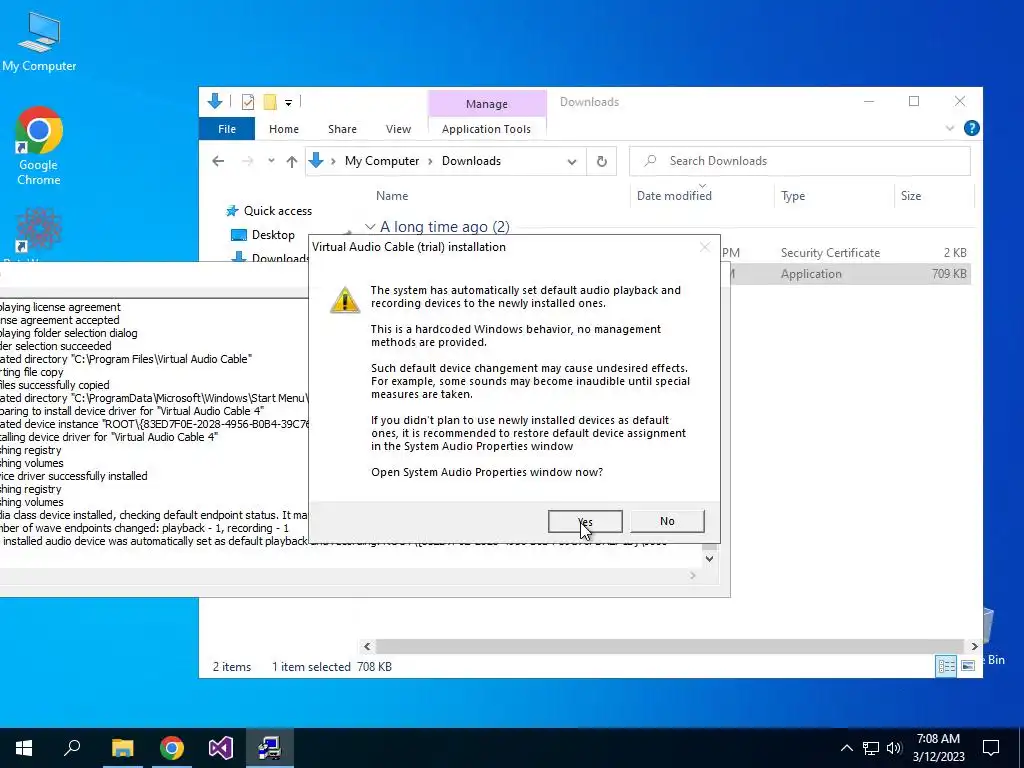Open My Computer desktop icon

pyautogui.click(x=39, y=42)
